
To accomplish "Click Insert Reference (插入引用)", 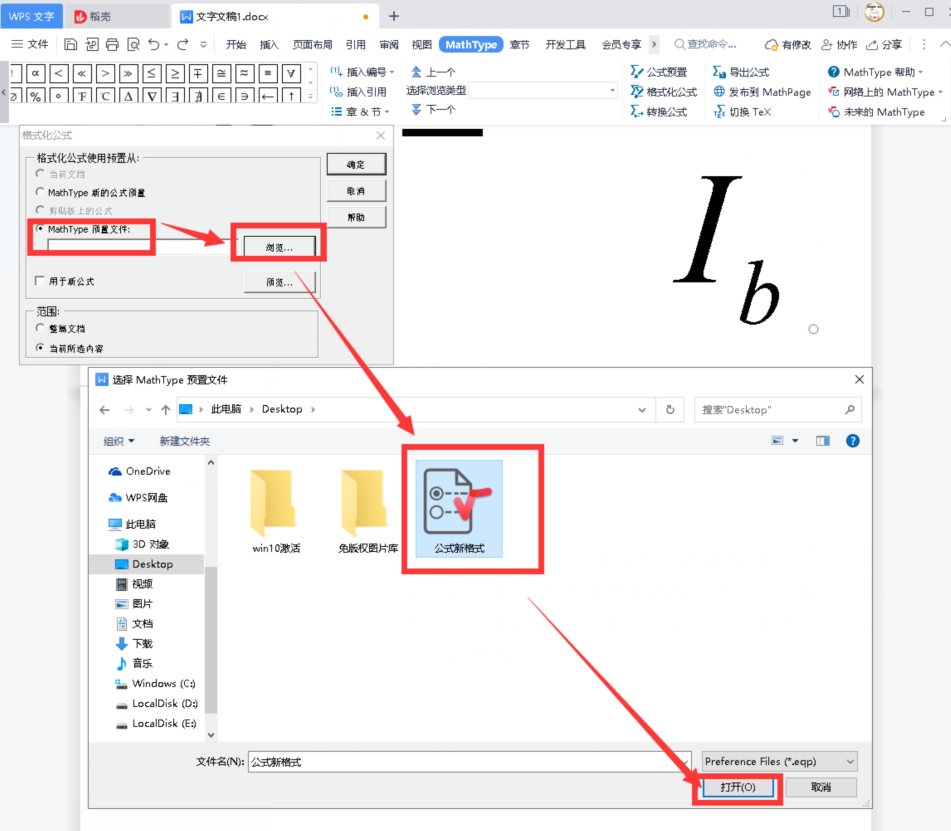I will pos(358,92).
